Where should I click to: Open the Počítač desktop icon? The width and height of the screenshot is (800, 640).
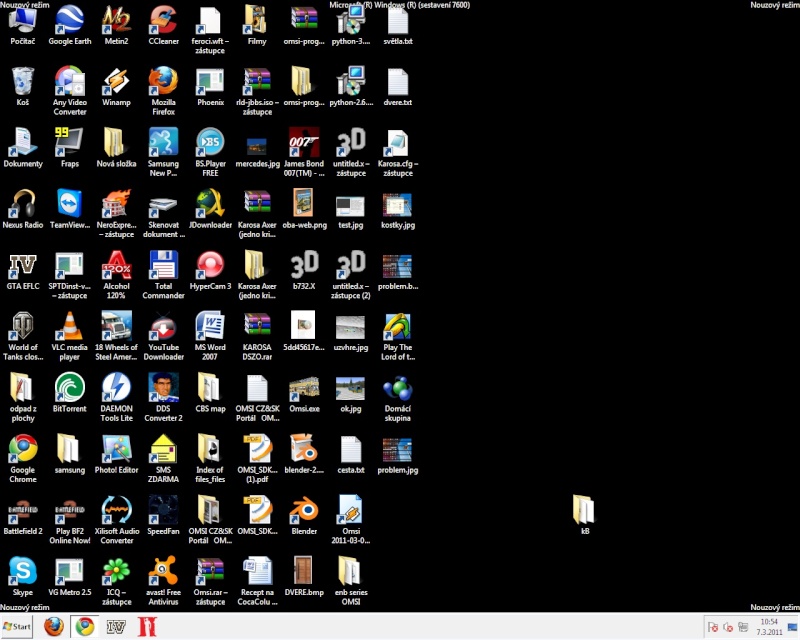point(22,26)
